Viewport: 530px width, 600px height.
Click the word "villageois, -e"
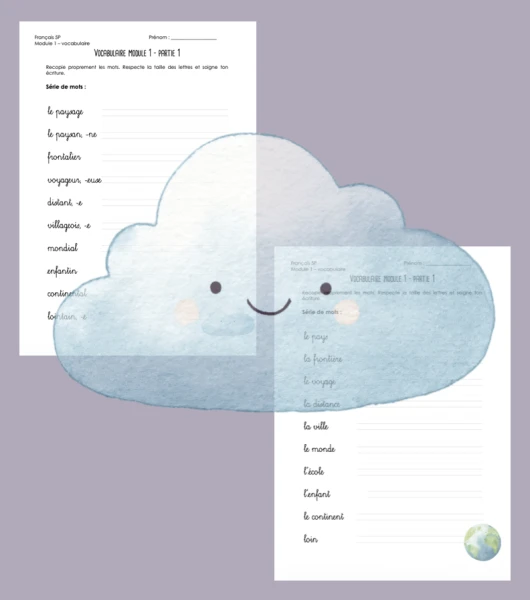tap(69, 225)
